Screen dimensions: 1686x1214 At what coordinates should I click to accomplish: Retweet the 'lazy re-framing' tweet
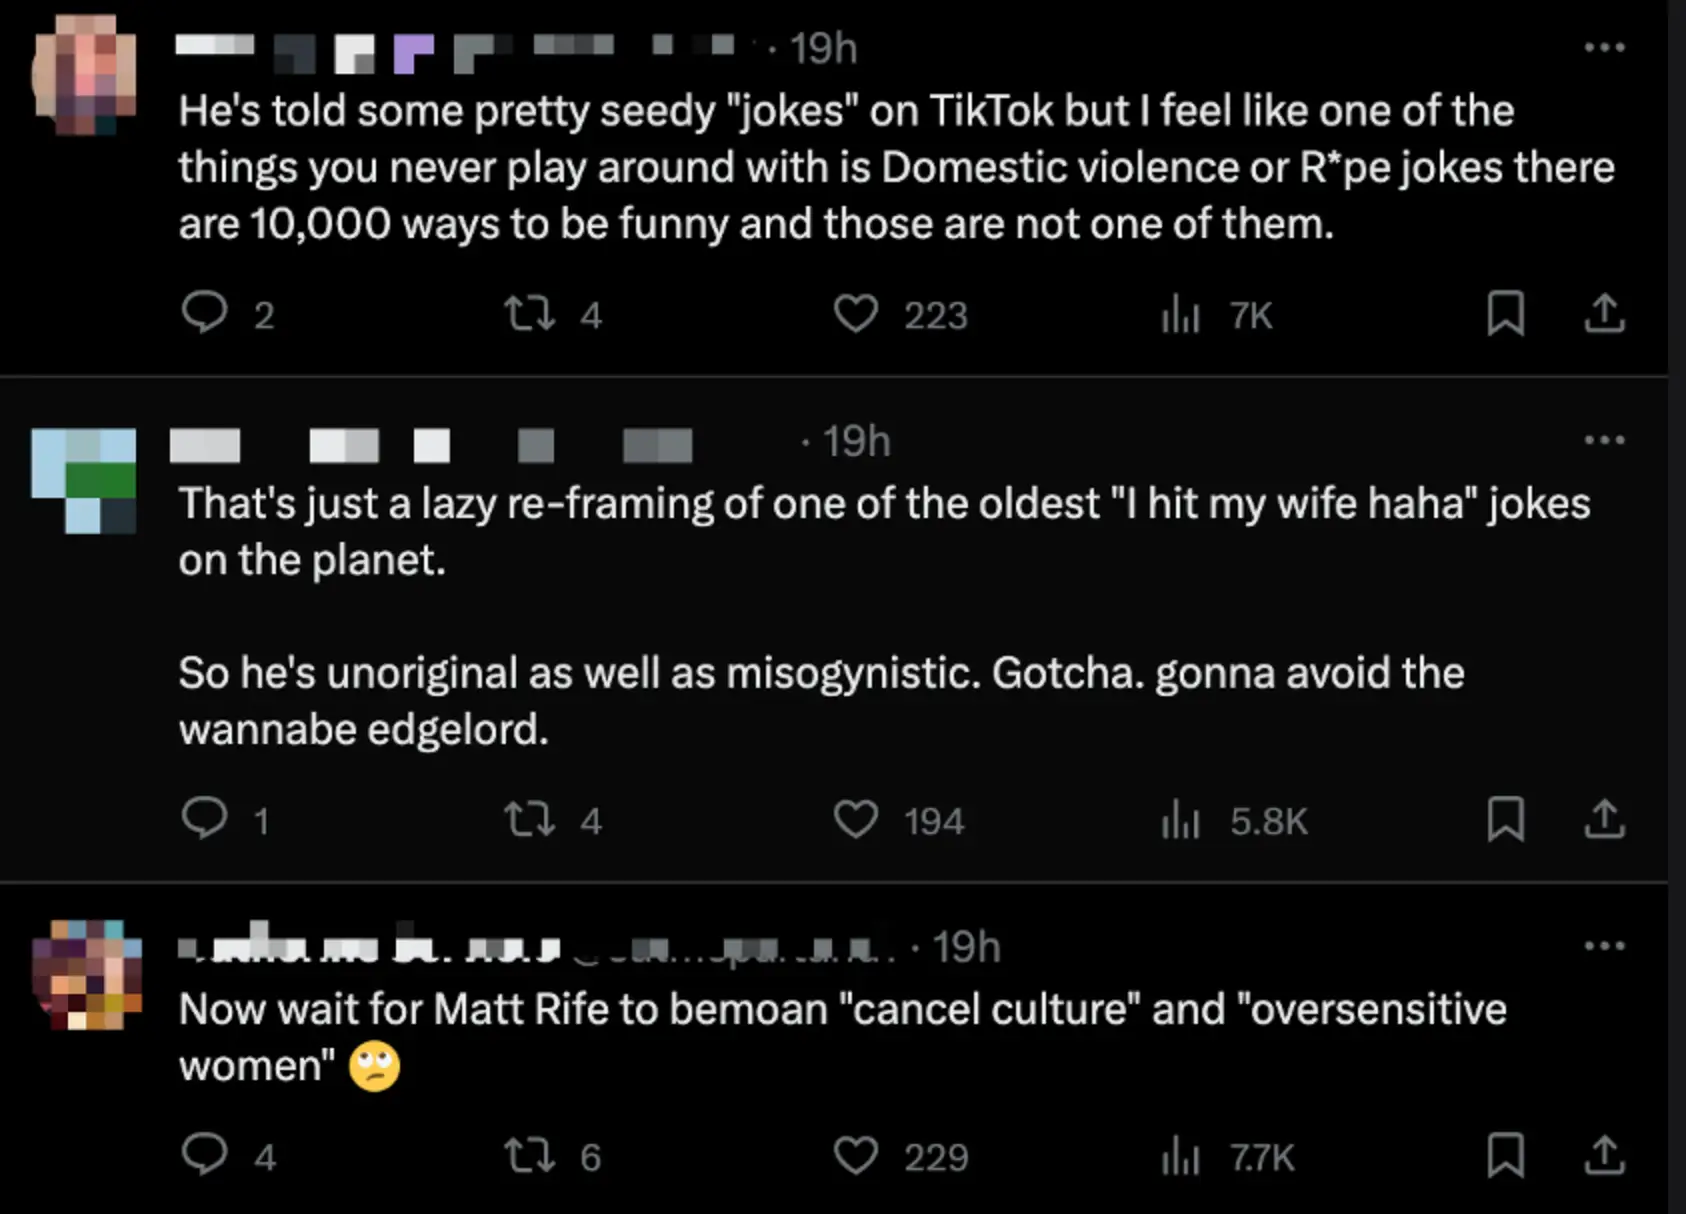click(x=530, y=820)
